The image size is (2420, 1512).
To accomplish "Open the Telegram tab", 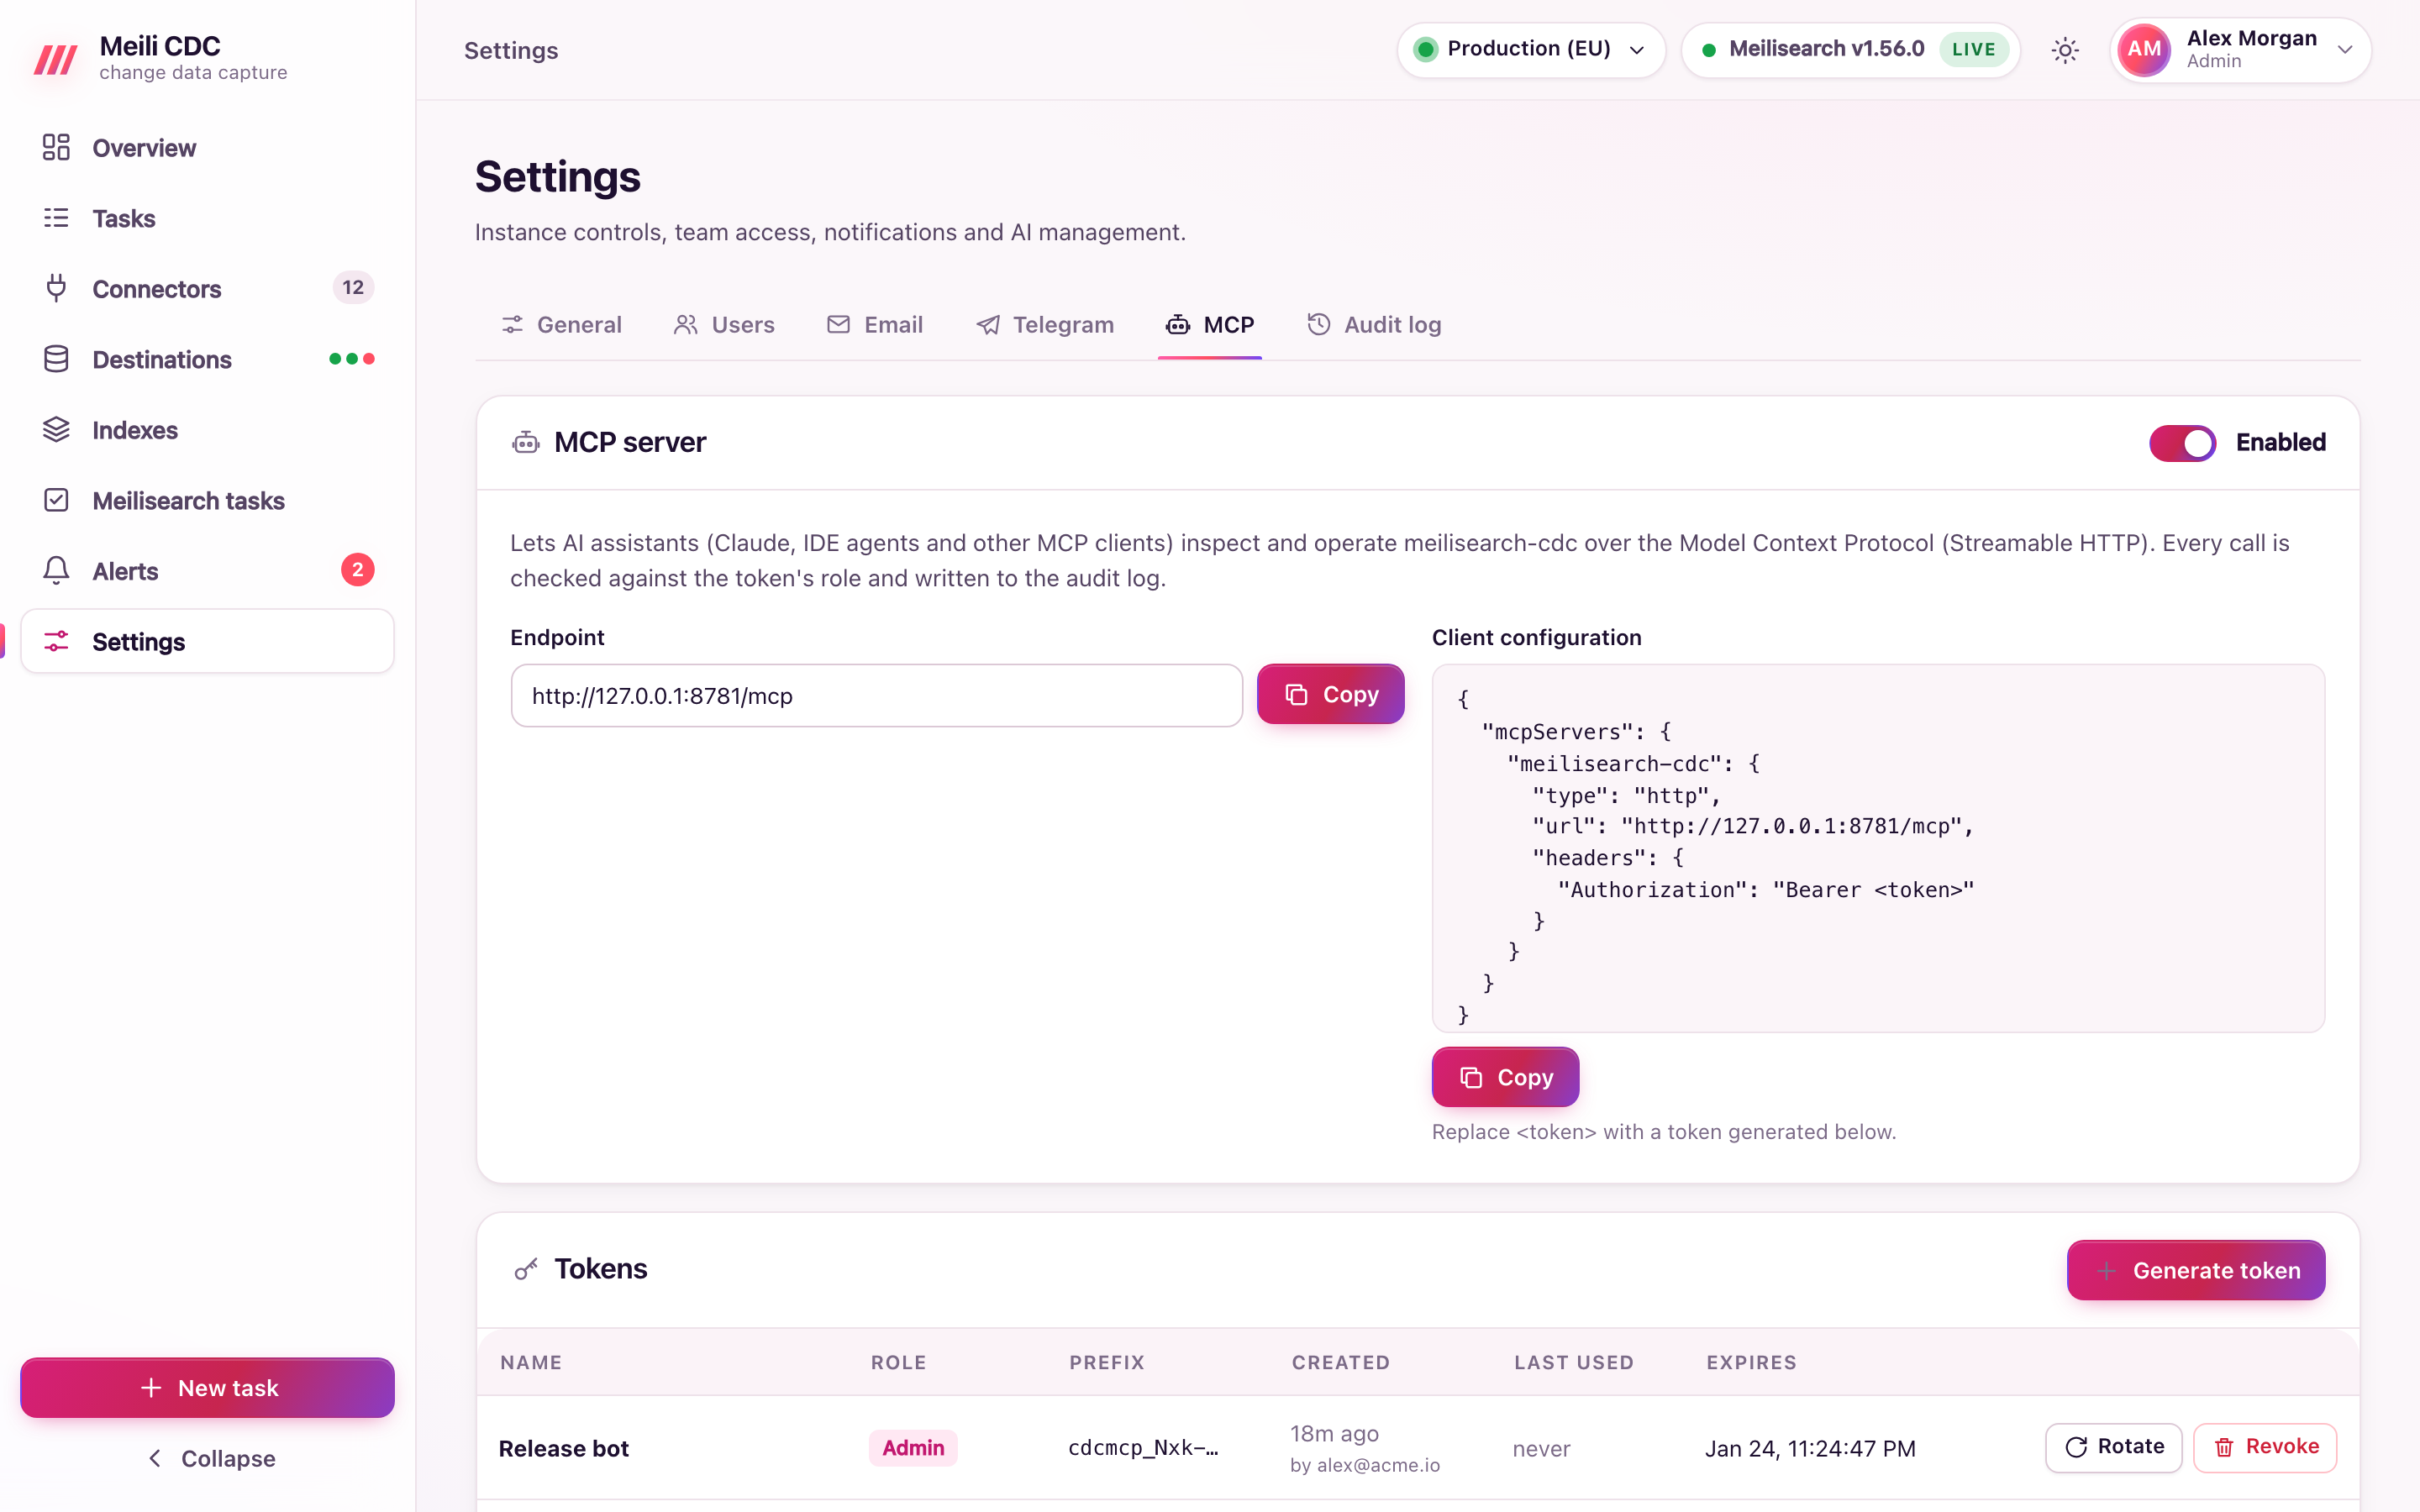I will pos(1045,325).
